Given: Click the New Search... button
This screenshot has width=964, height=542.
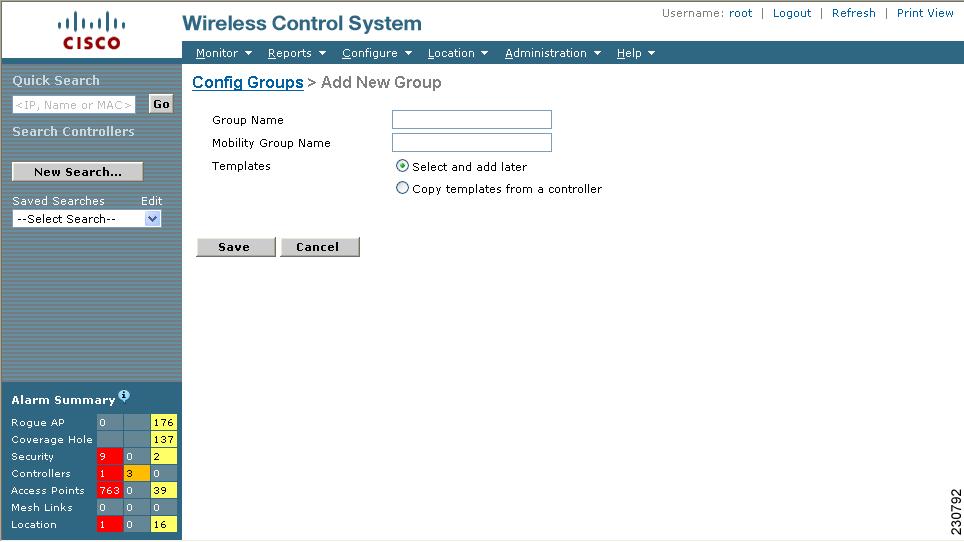Looking at the screenshot, I should [77, 171].
